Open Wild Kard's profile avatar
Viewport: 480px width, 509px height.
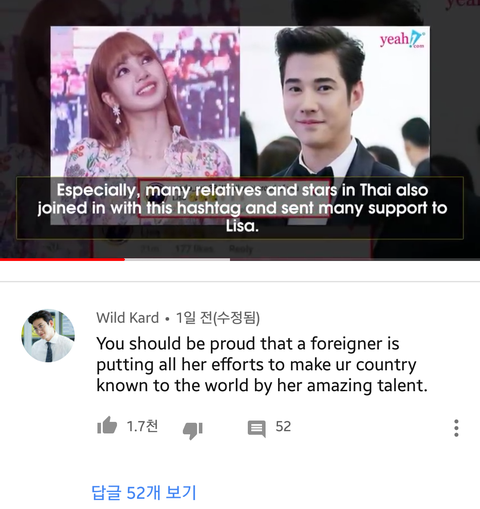48,335
